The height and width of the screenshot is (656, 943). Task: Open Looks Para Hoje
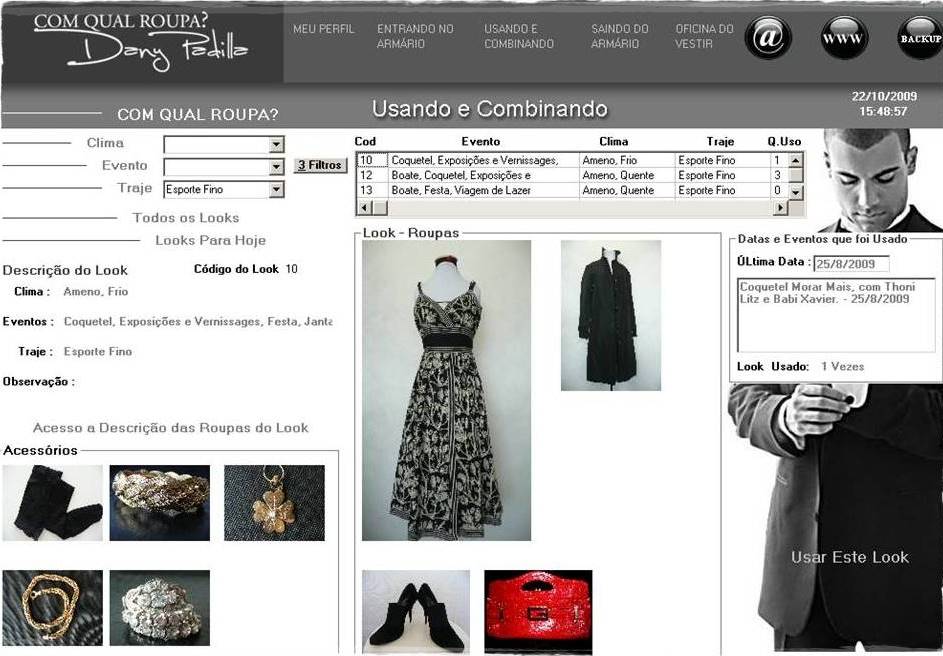(x=210, y=240)
